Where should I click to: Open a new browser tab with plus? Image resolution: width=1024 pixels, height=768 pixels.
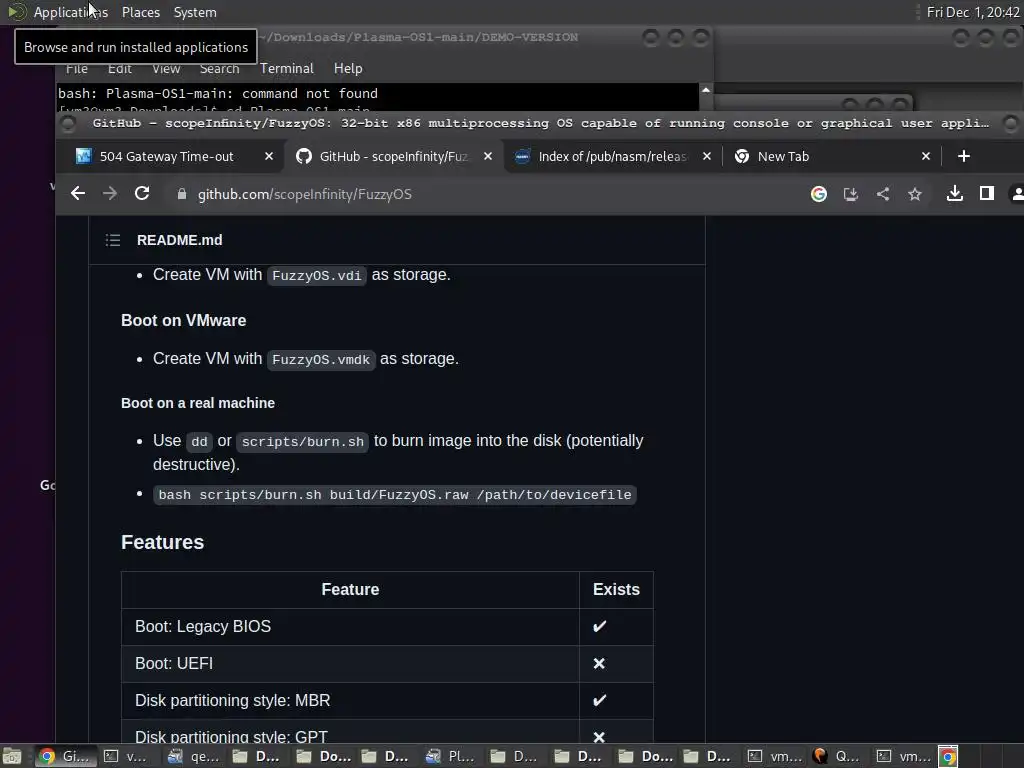tap(964, 156)
